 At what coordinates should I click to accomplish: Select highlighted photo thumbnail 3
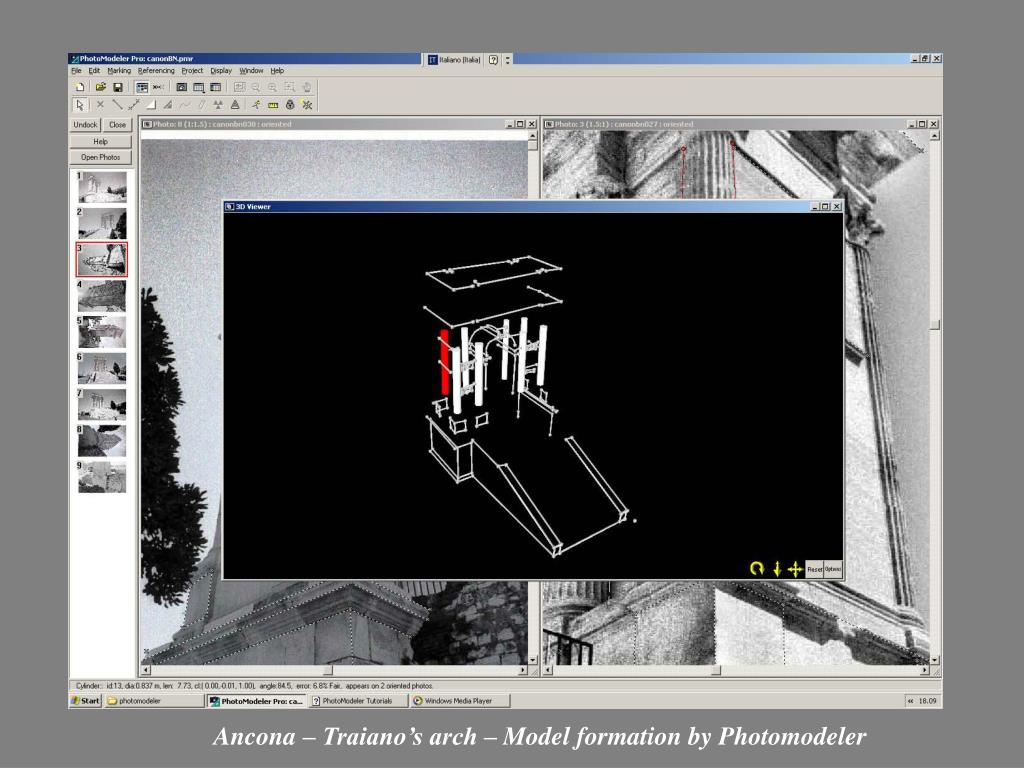(x=102, y=259)
